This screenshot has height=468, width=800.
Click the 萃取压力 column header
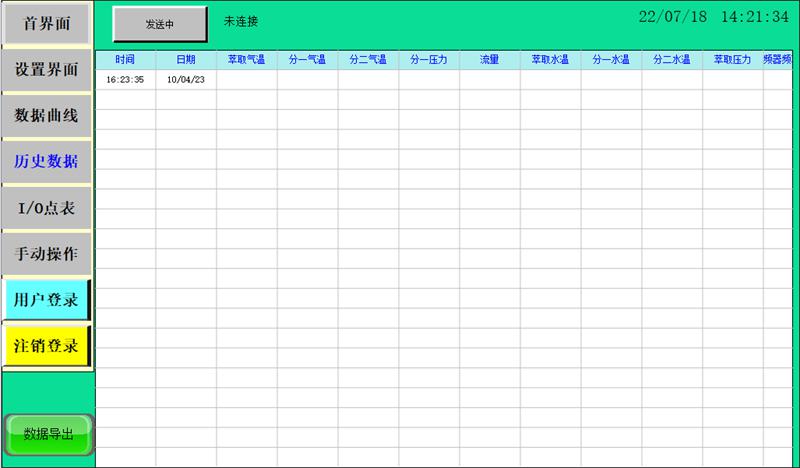pos(732,60)
